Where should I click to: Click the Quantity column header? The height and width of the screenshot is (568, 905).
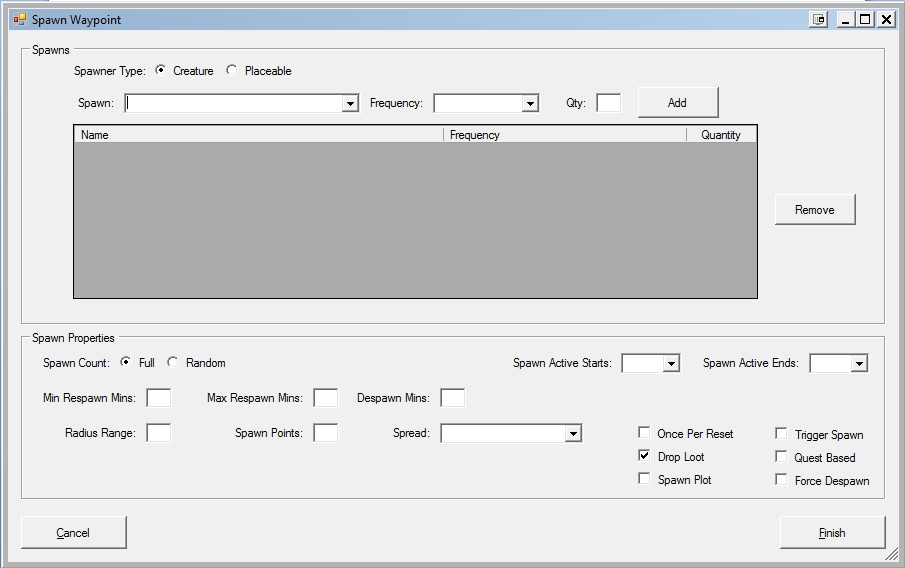click(x=721, y=135)
